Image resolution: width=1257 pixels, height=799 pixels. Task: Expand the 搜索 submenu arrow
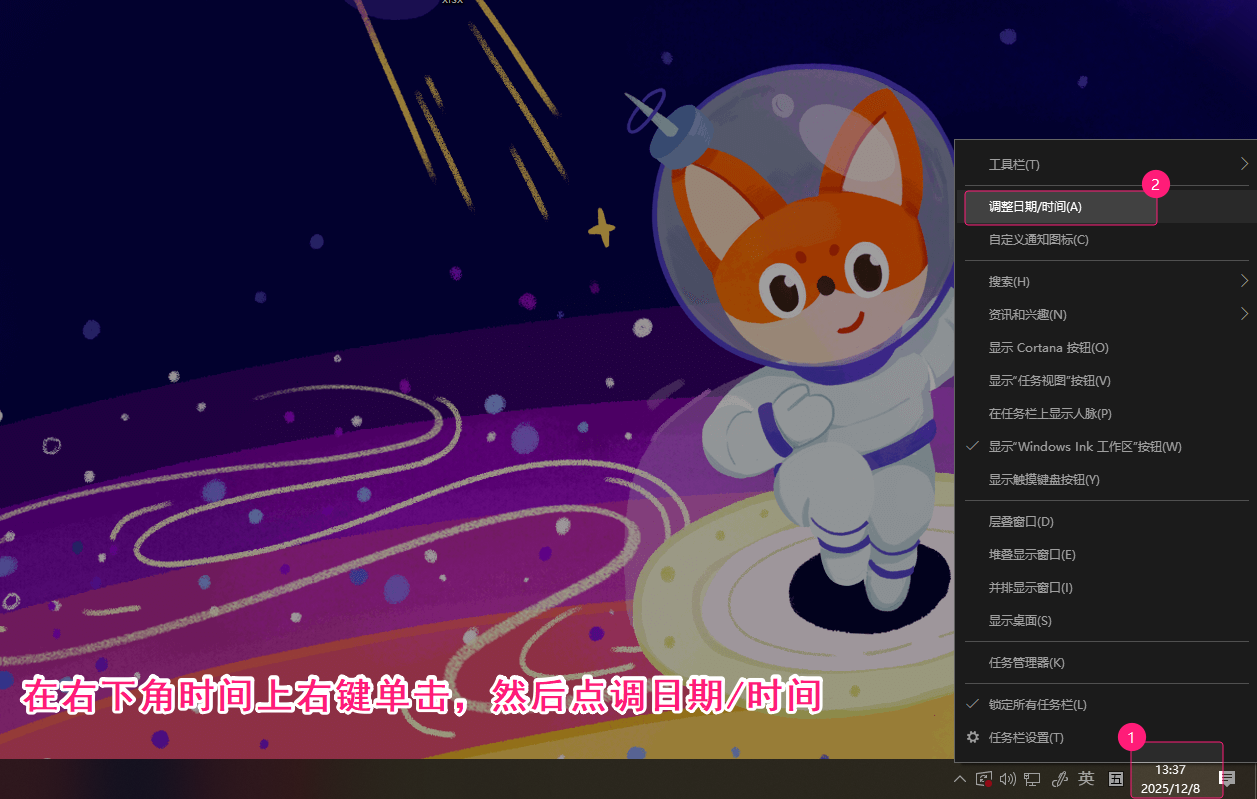pos(1244,281)
